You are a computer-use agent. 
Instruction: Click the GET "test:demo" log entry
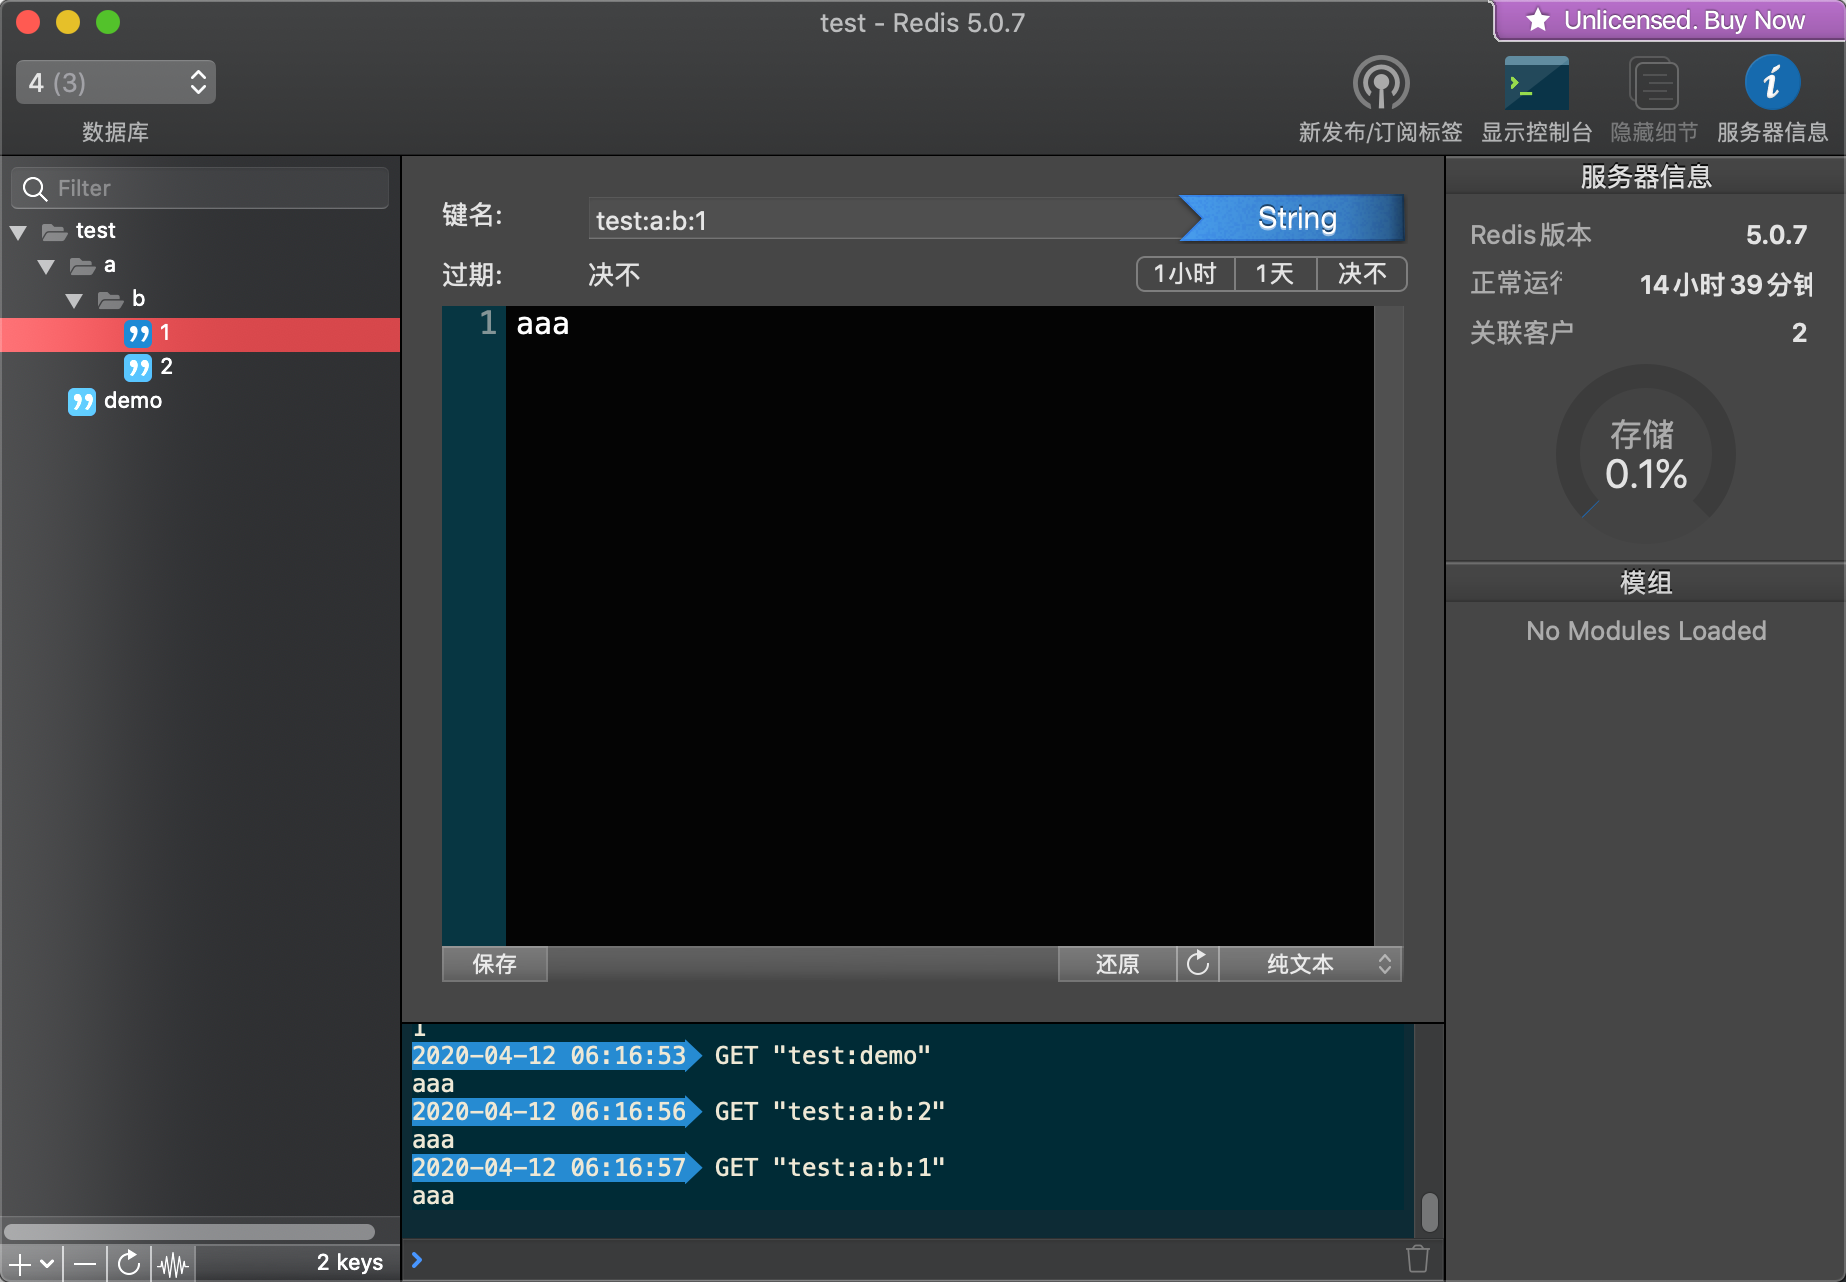pos(823,1056)
